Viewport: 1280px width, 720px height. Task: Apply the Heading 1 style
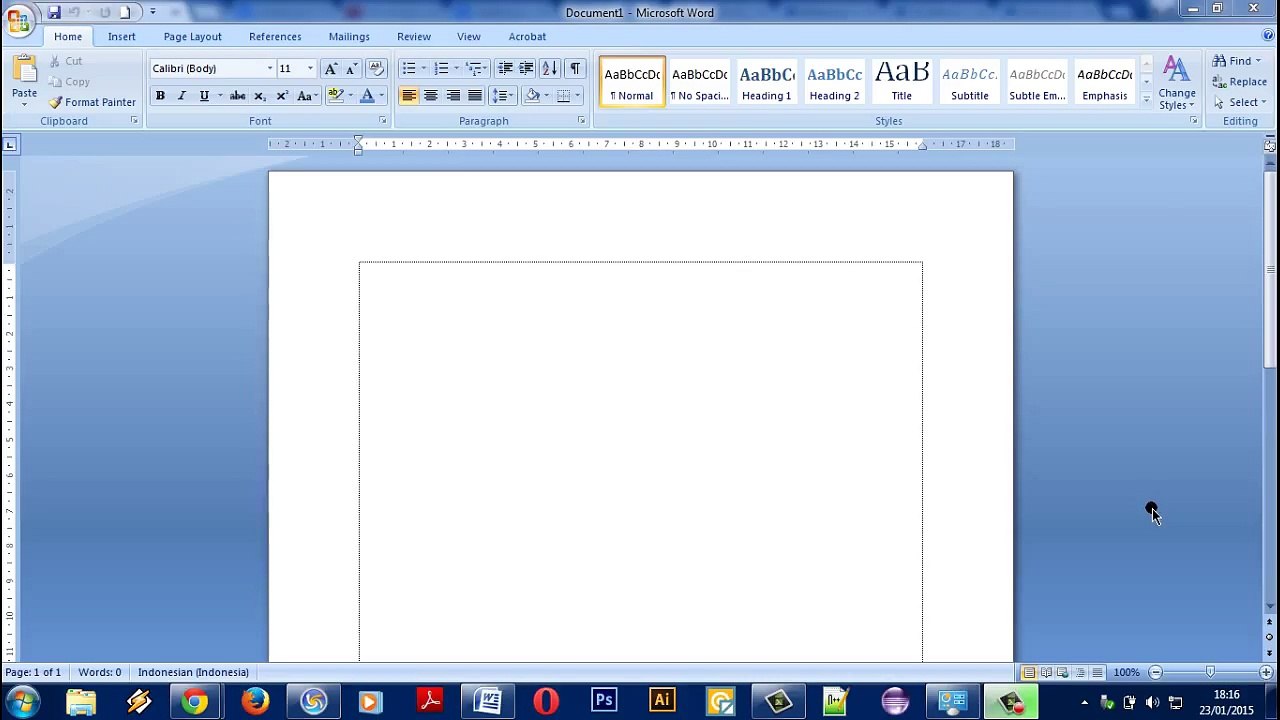[x=767, y=81]
